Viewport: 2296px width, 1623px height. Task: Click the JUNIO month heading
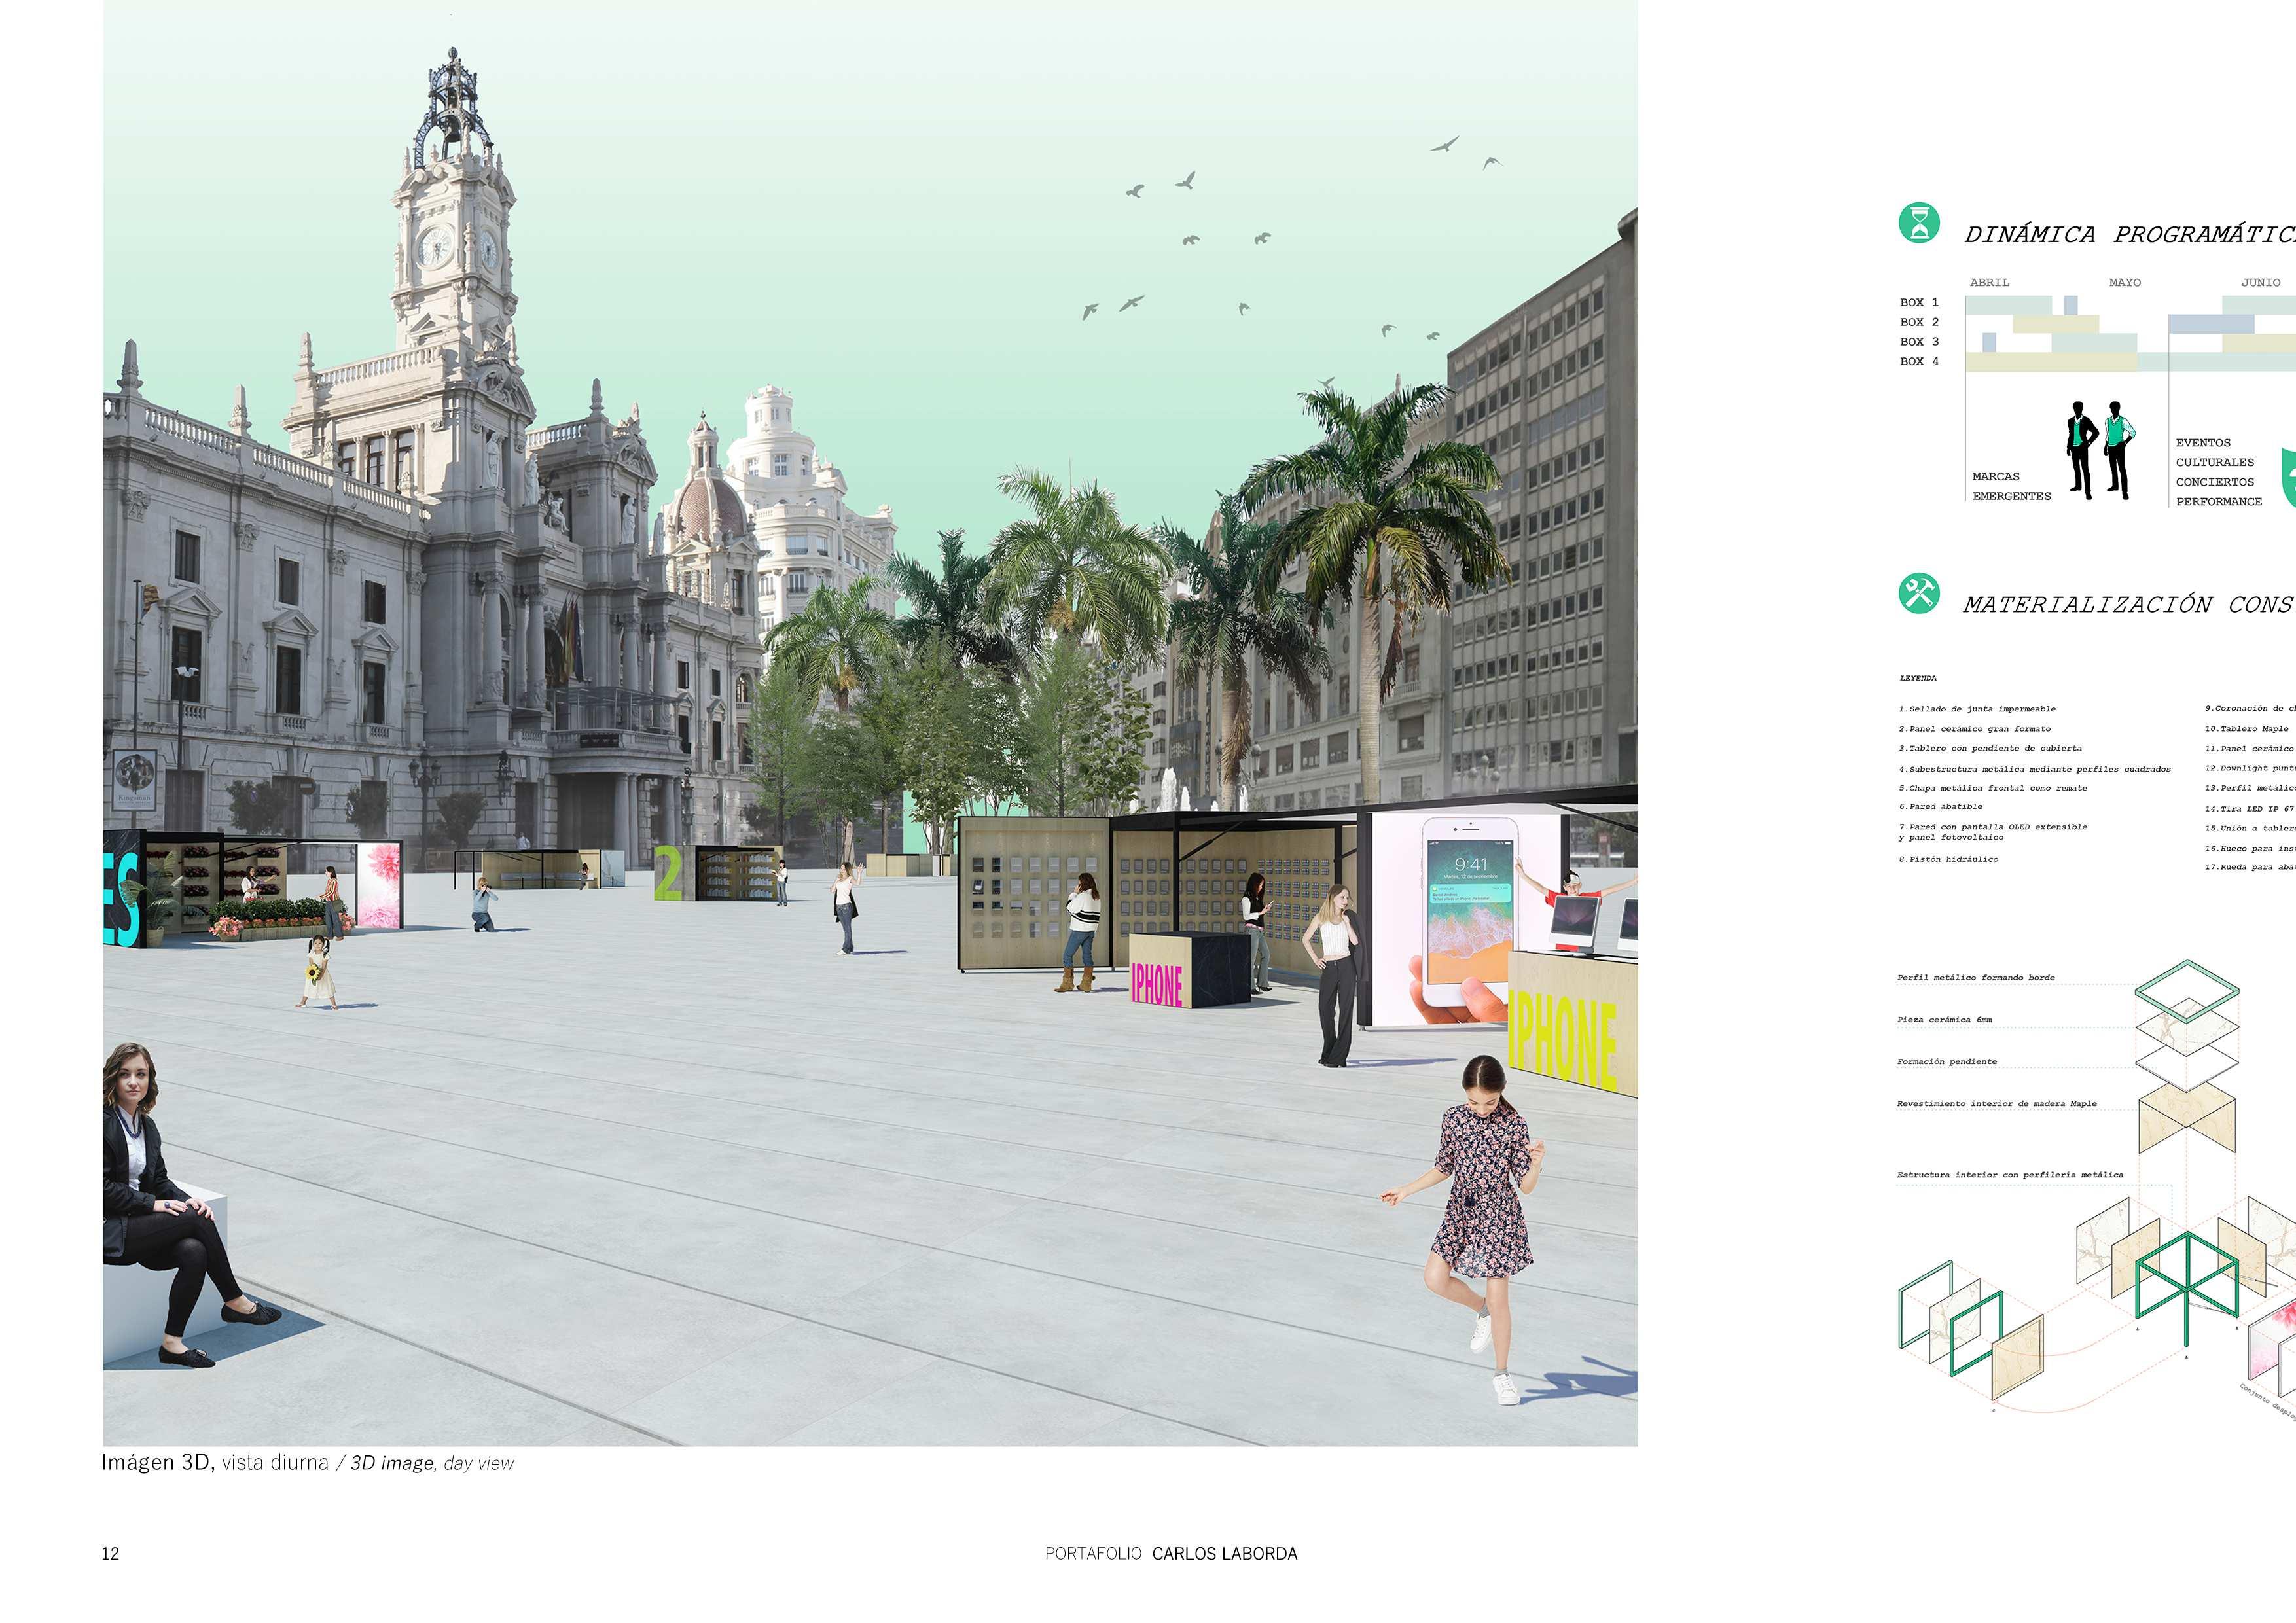(x=2260, y=283)
